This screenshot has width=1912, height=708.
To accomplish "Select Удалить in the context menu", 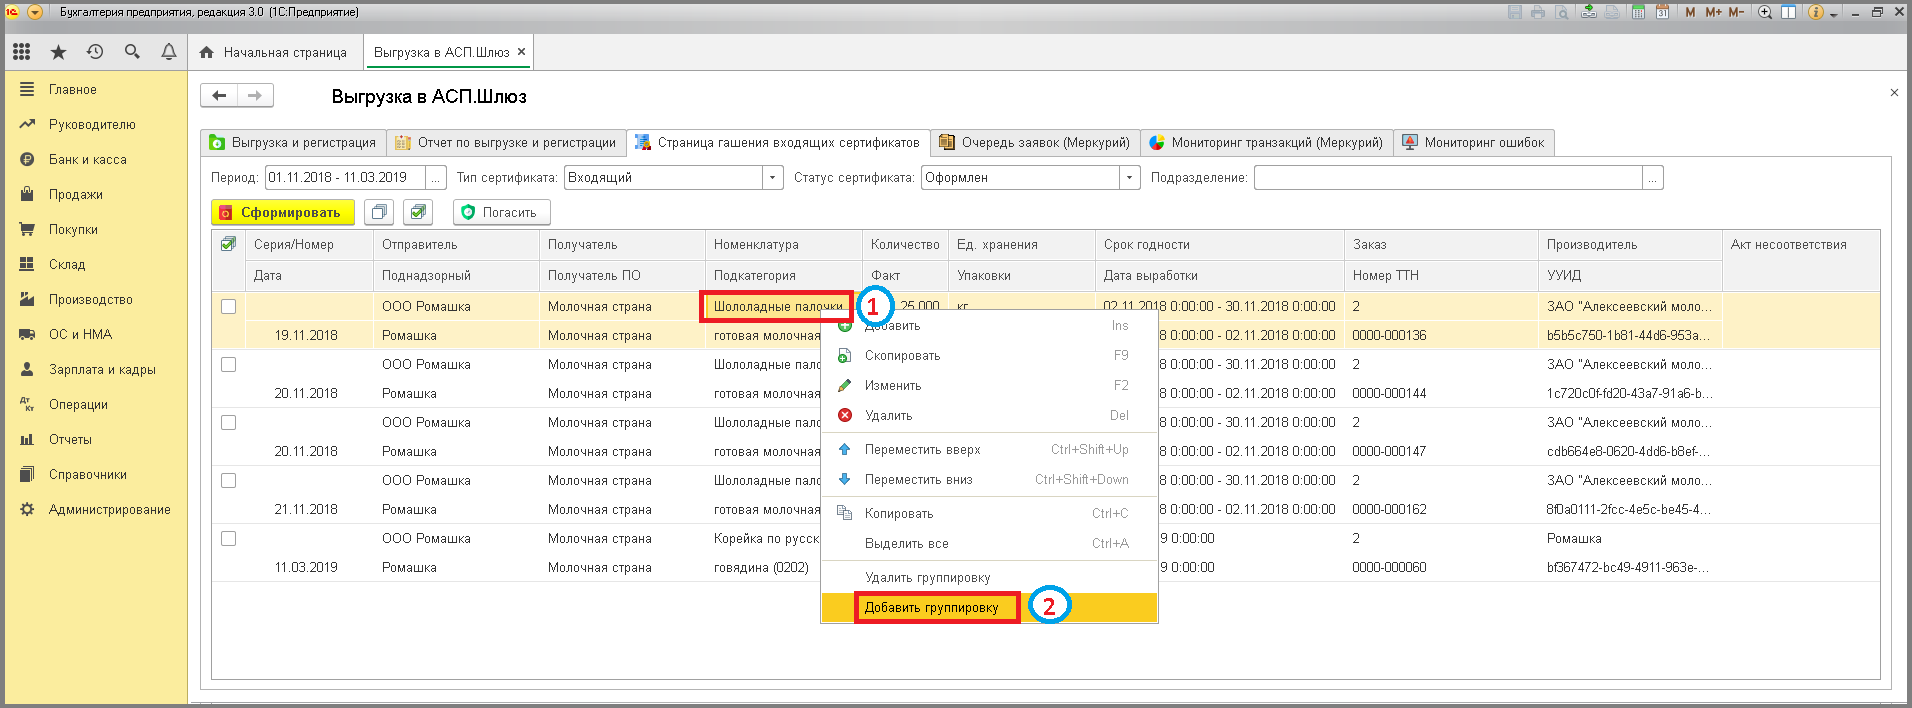I will coord(989,415).
